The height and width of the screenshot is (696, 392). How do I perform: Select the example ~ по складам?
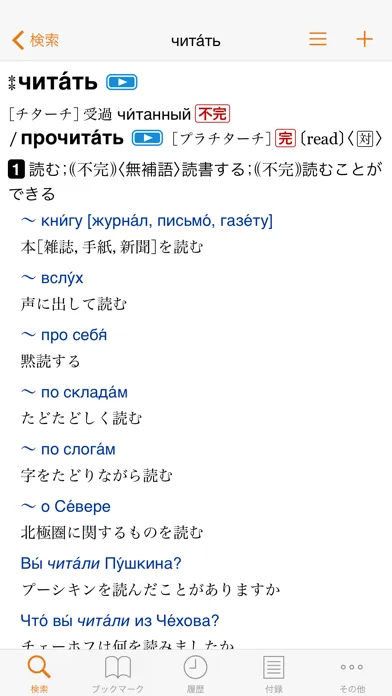74,392
